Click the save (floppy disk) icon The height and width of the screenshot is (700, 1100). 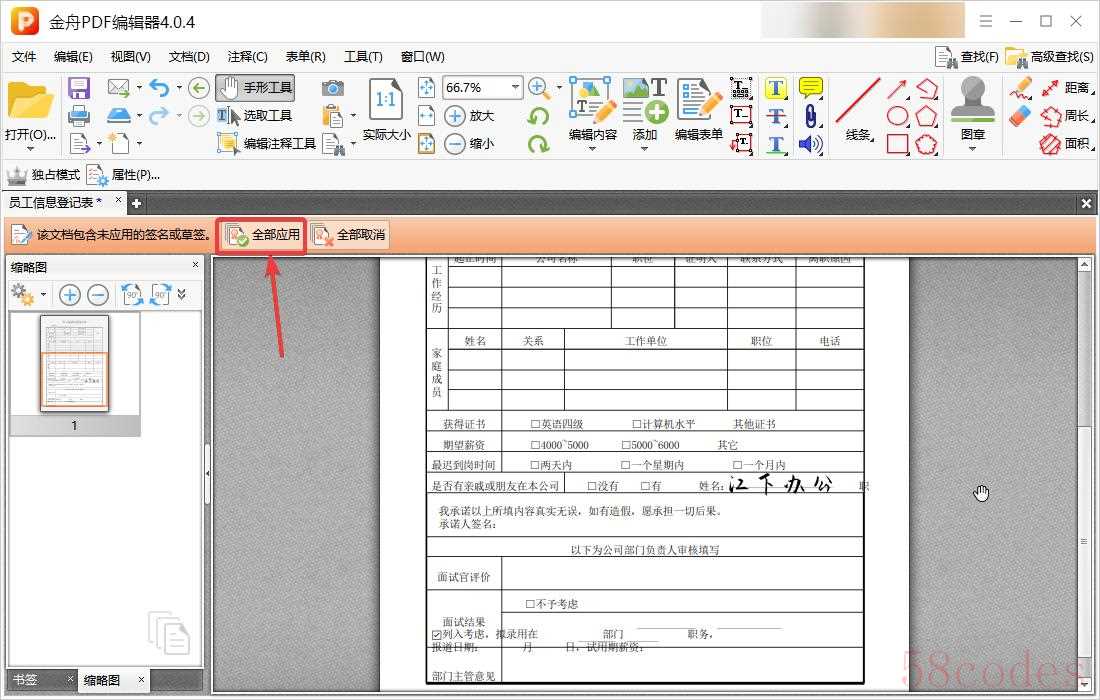[79, 88]
